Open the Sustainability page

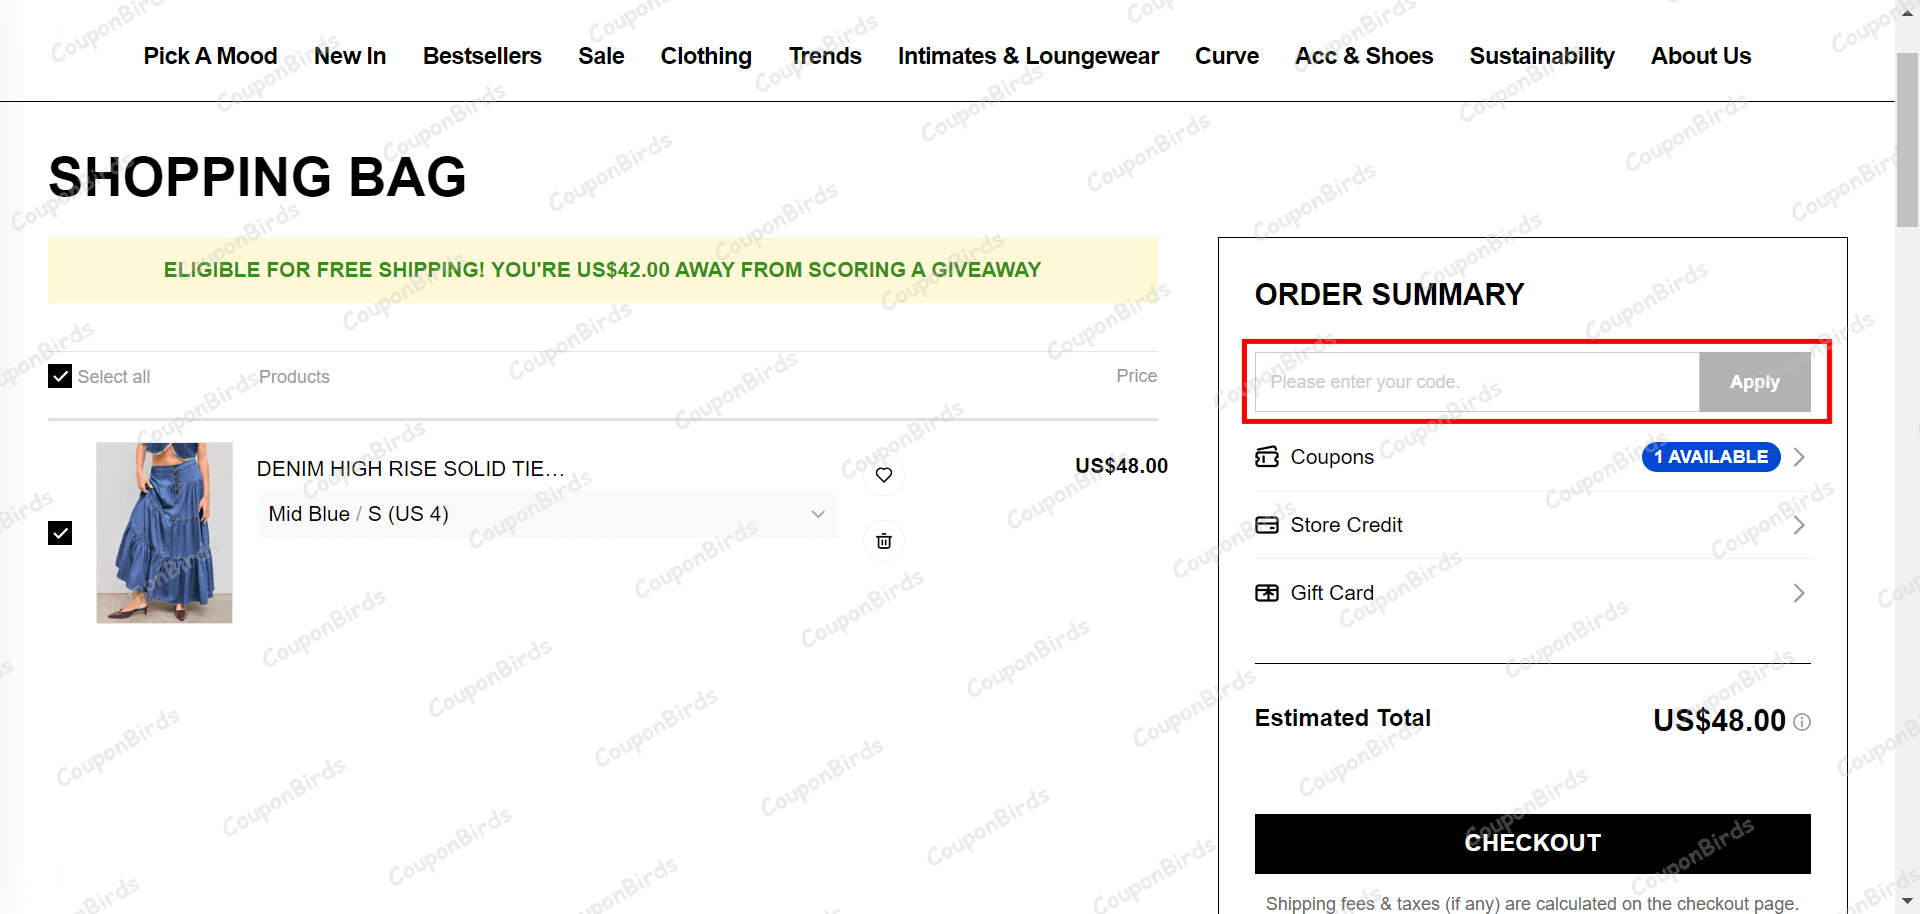pos(1542,56)
